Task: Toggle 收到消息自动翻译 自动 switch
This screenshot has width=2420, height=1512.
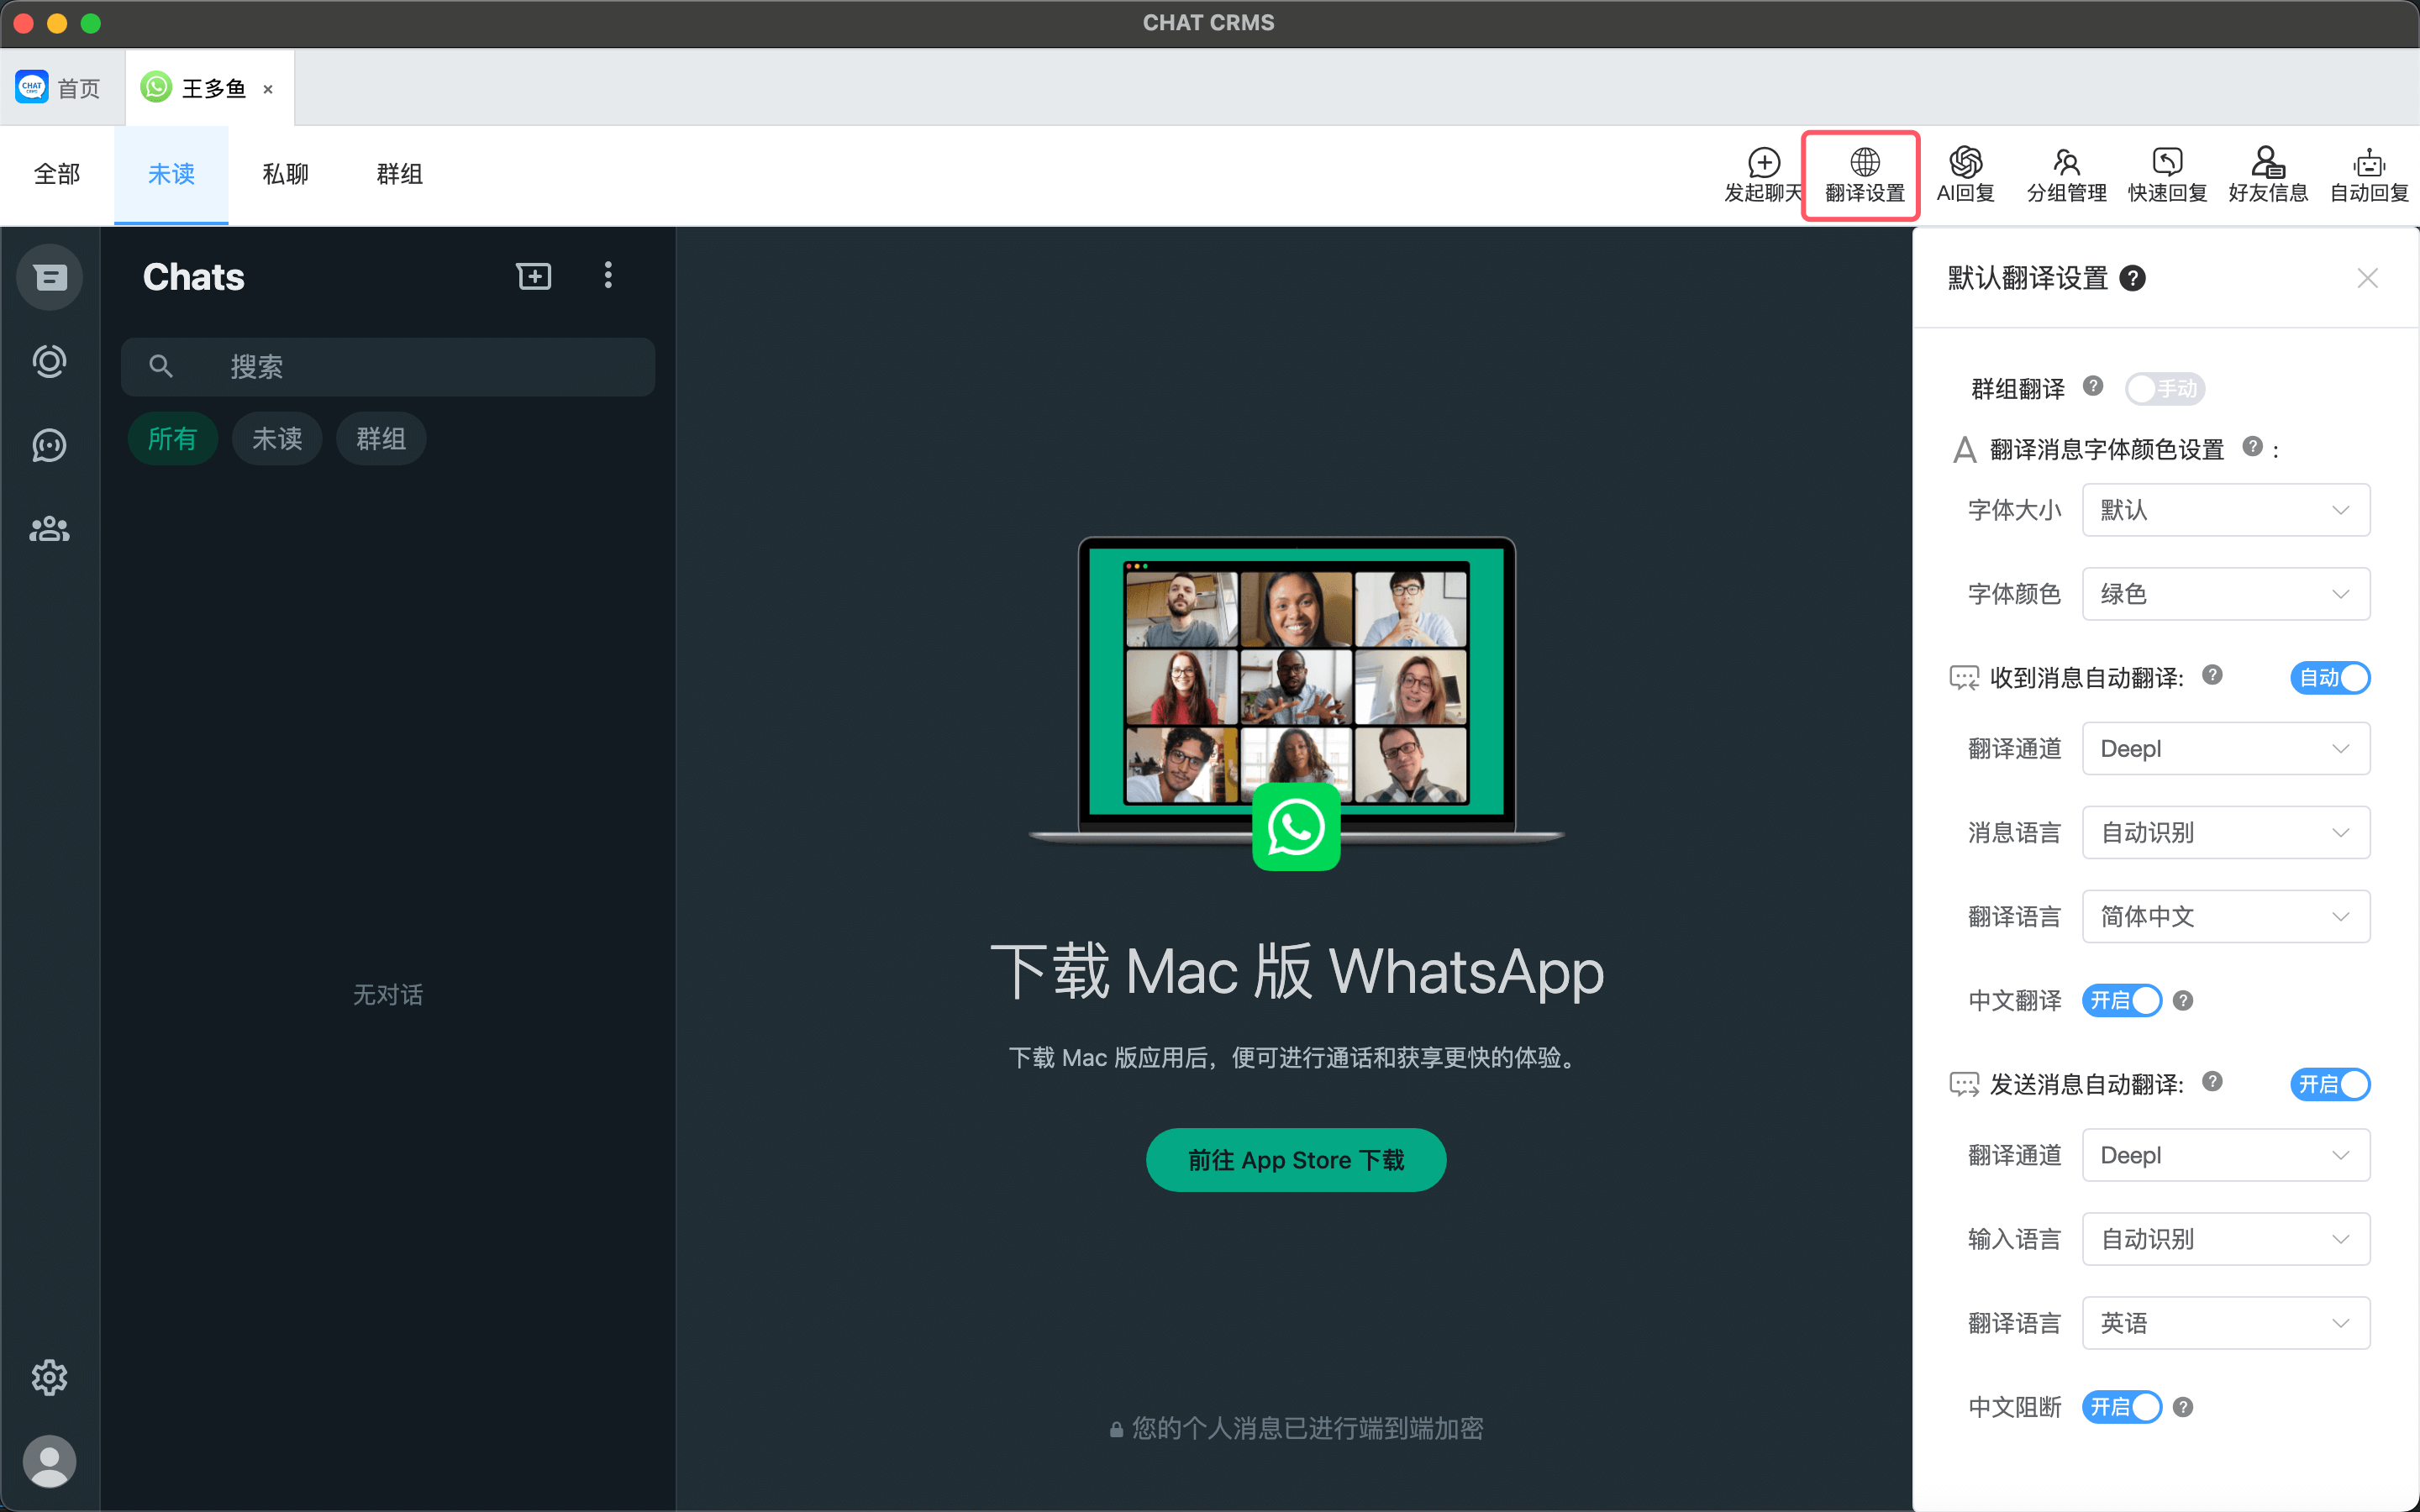Action: coord(2330,677)
